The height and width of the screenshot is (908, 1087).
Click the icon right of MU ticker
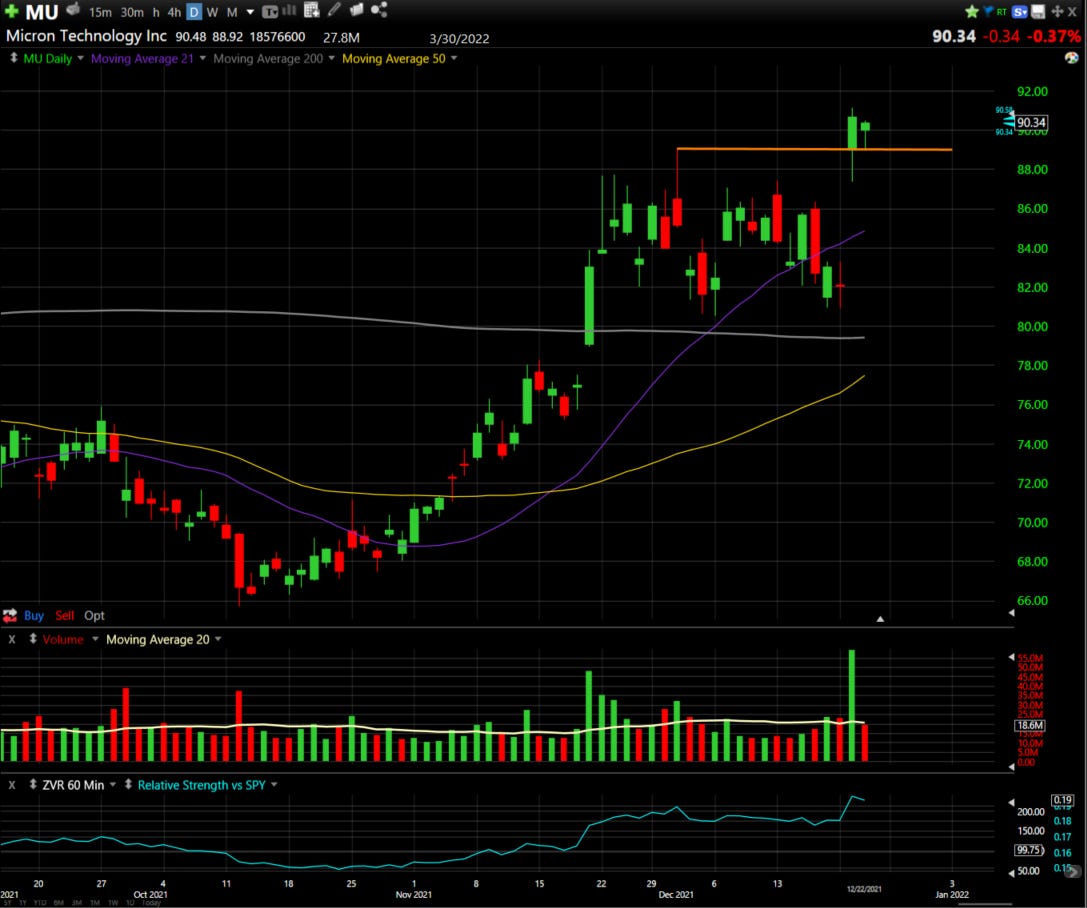pyautogui.click(x=73, y=10)
